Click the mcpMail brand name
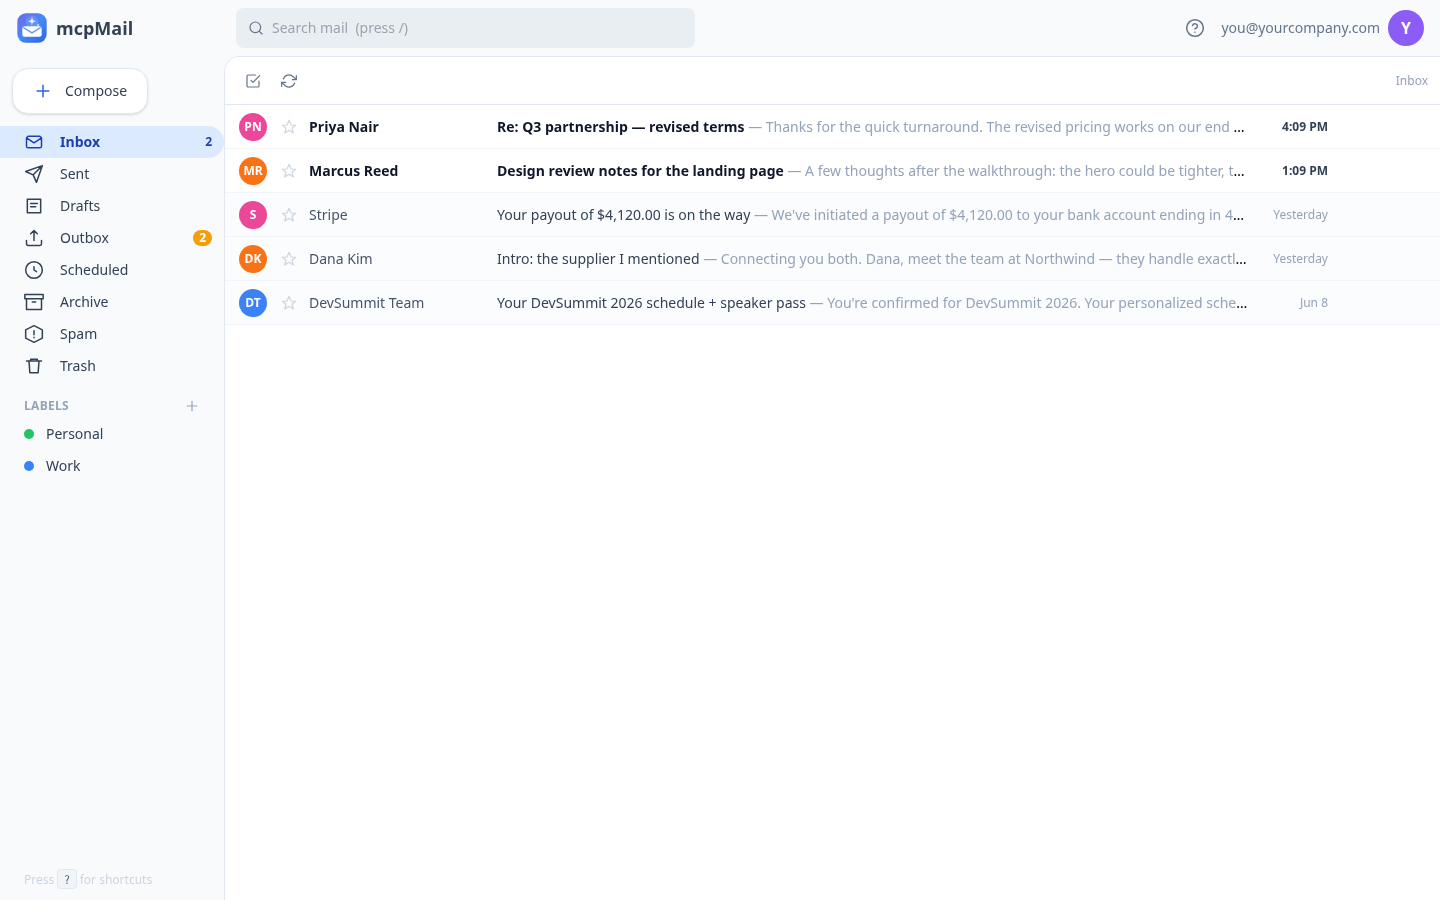Viewport: 1440px width, 900px height. tap(94, 28)
